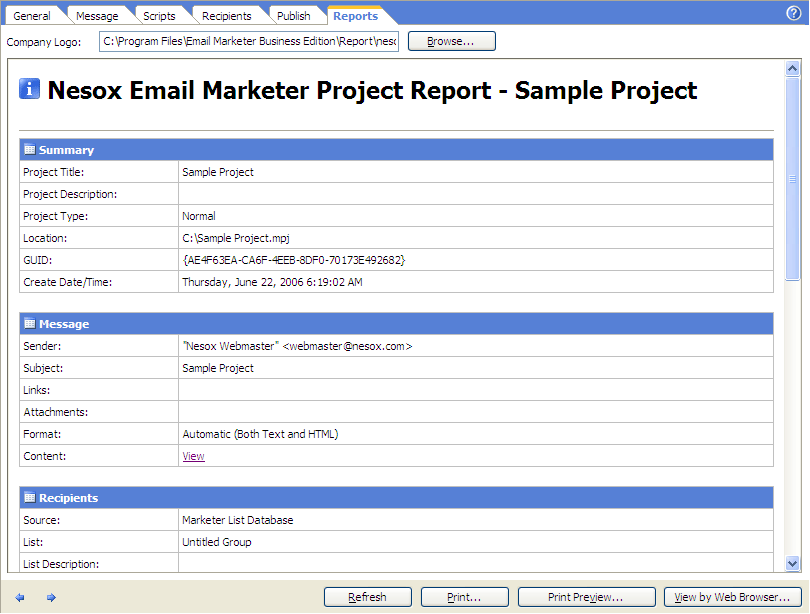Click the scrollbar up arrow
Viewport: 810px width, 614px height.
[792, 68]
